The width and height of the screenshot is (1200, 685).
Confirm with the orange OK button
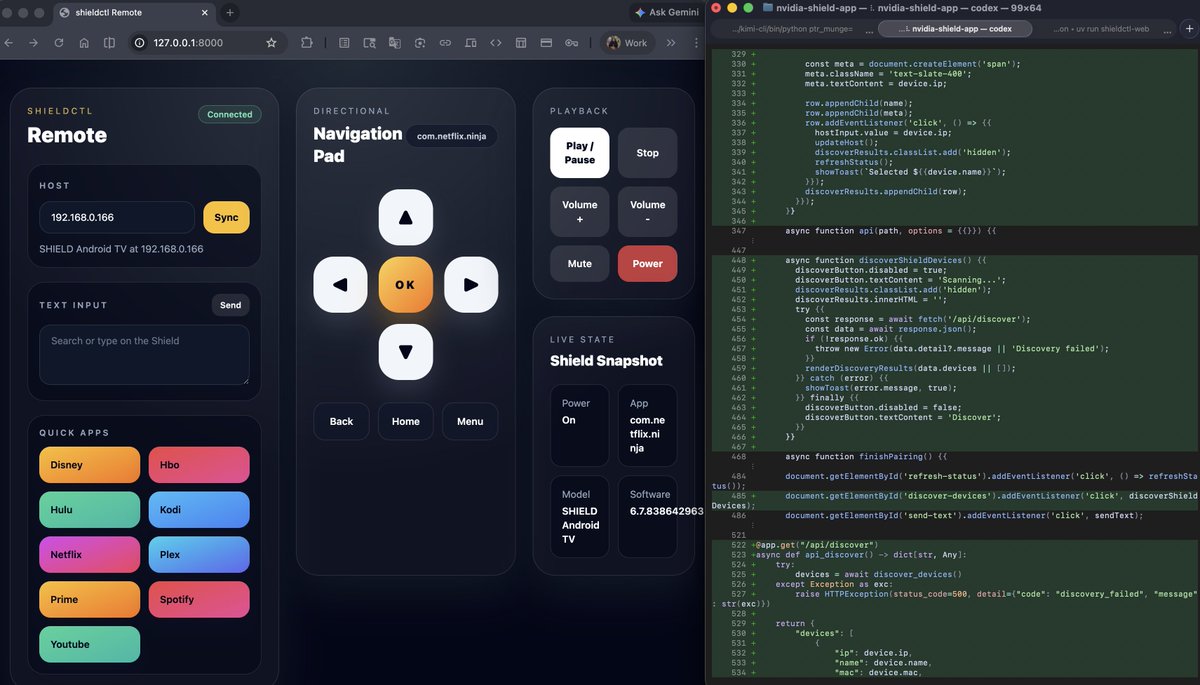click(405, 285)
